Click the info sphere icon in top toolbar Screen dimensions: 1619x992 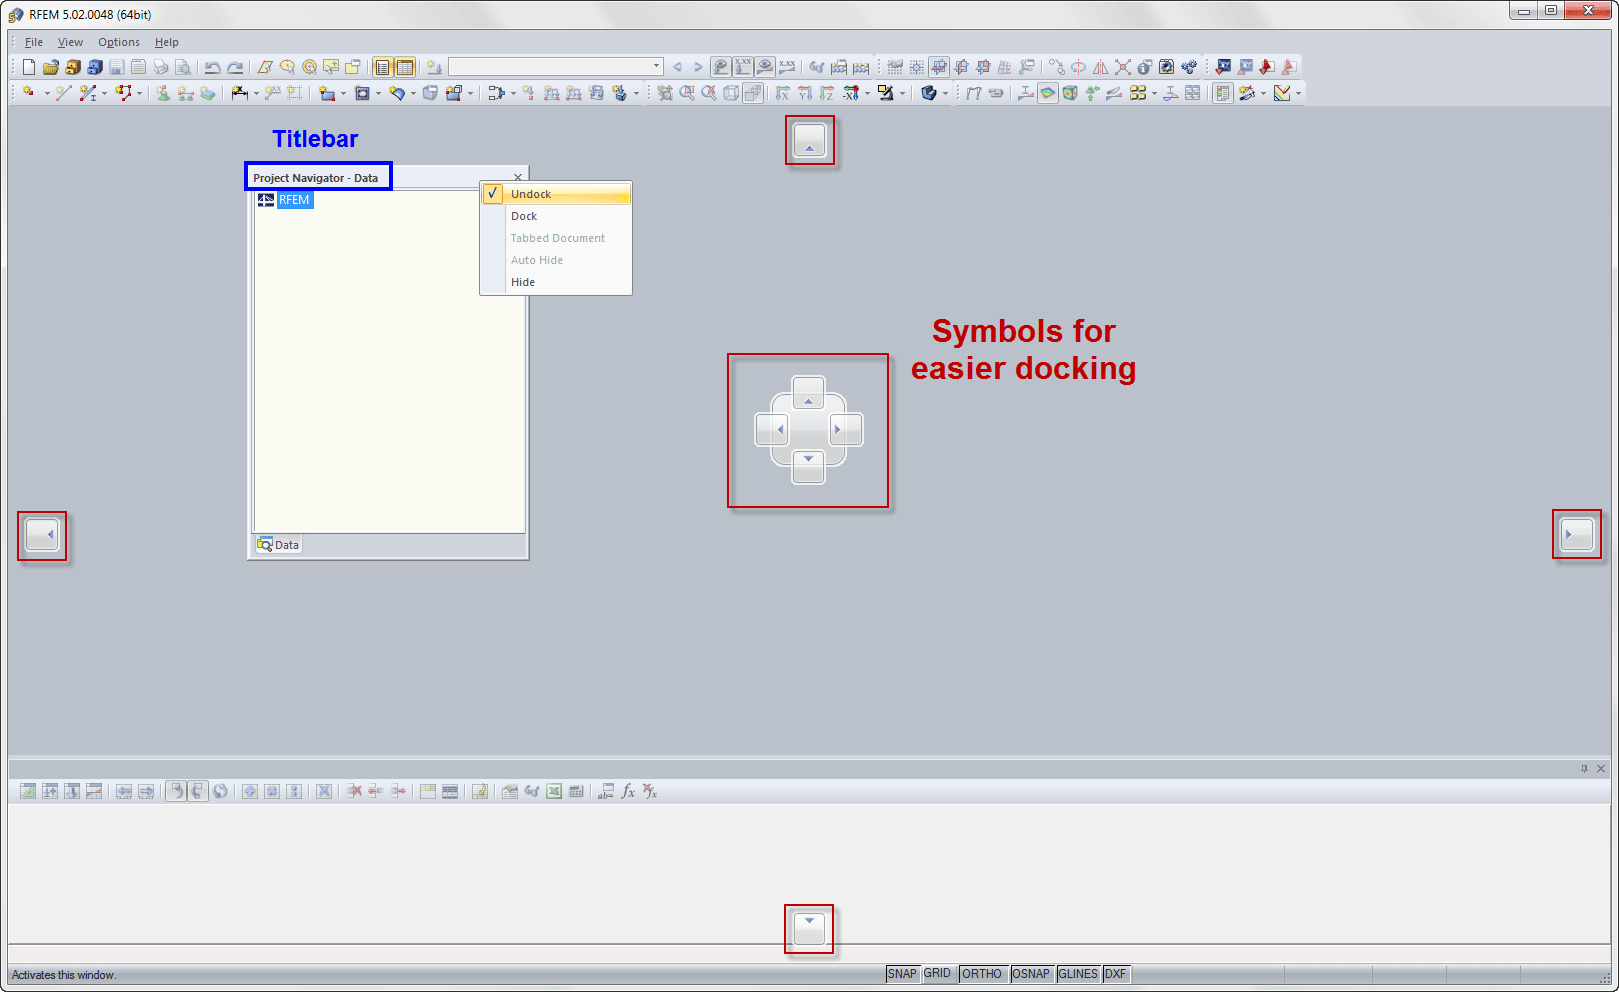[1143, 67]
